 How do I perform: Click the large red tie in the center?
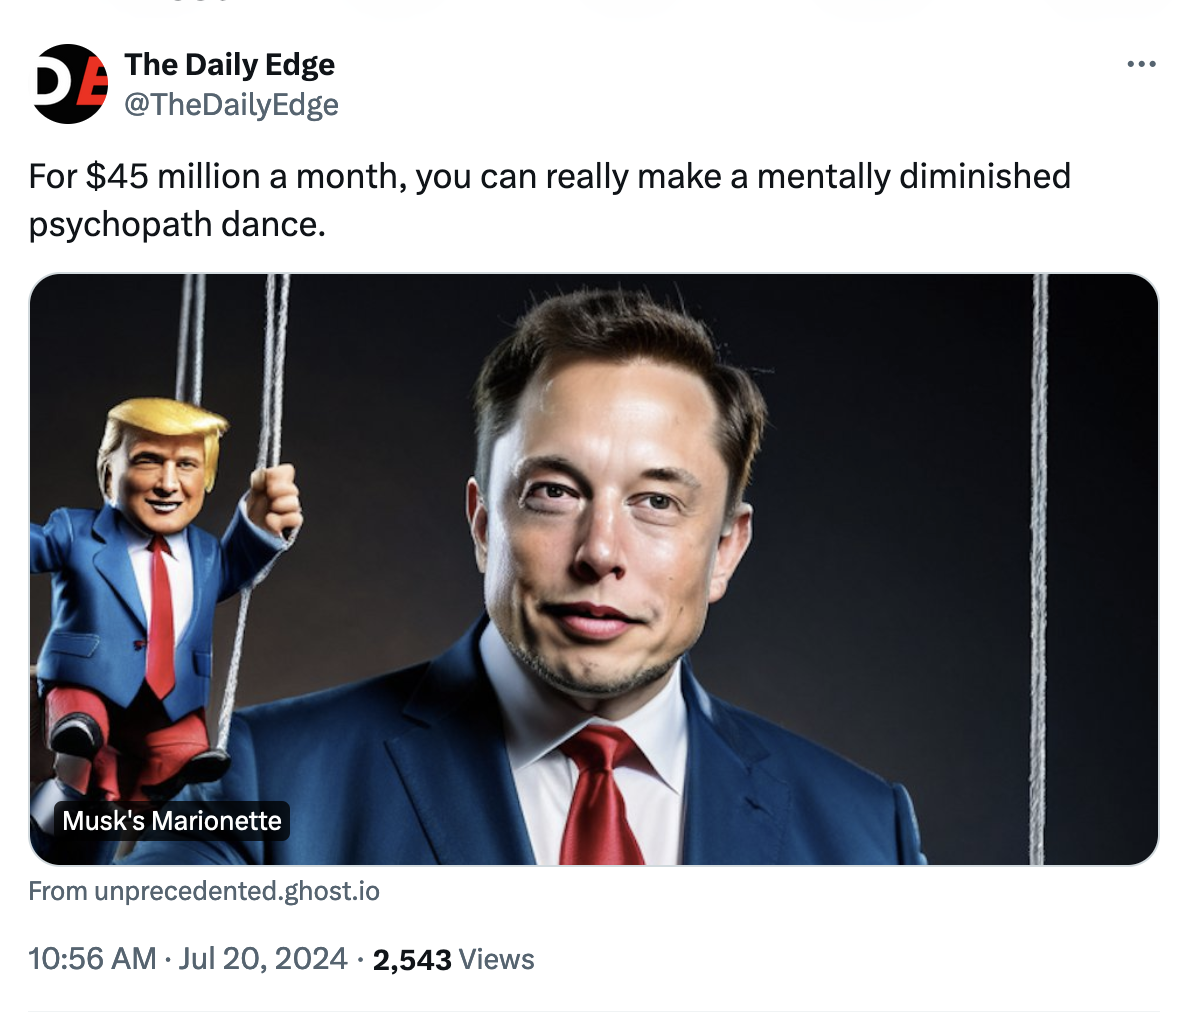click(600, 800)
